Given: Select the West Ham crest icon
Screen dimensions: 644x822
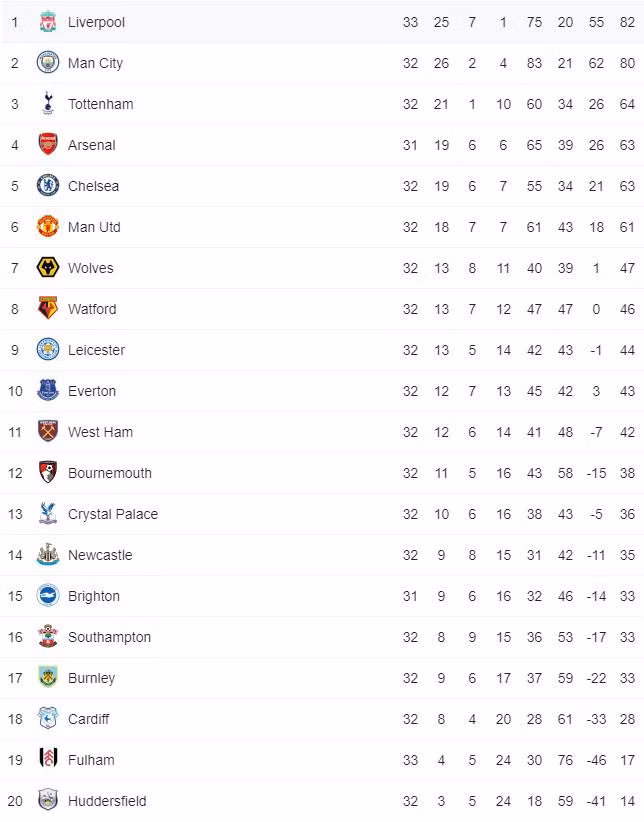Looking at the screenshot, I should point(47,432).
